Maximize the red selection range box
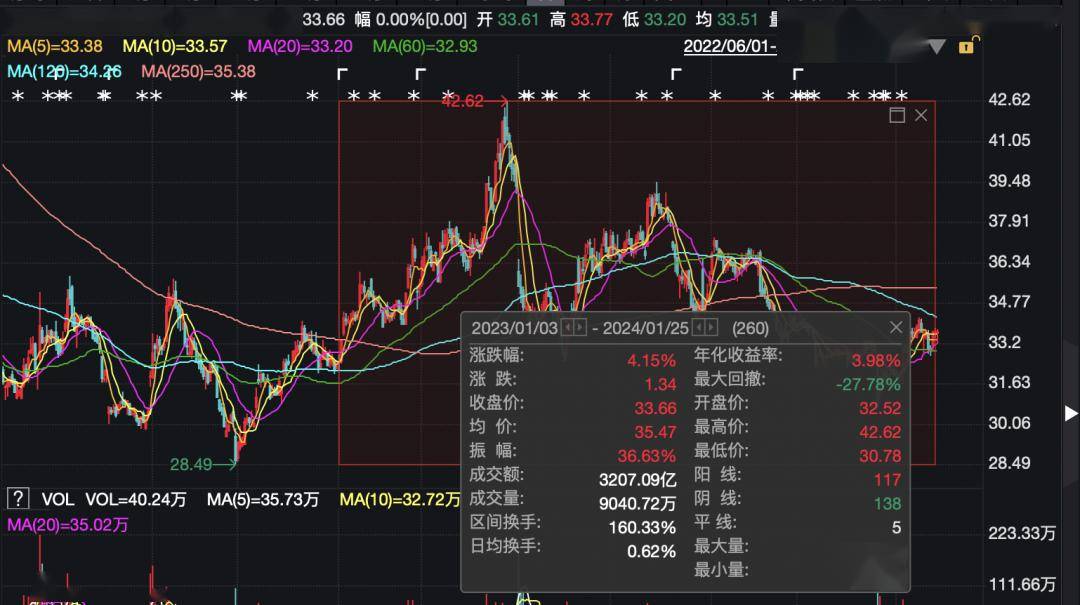 [897, 115]
